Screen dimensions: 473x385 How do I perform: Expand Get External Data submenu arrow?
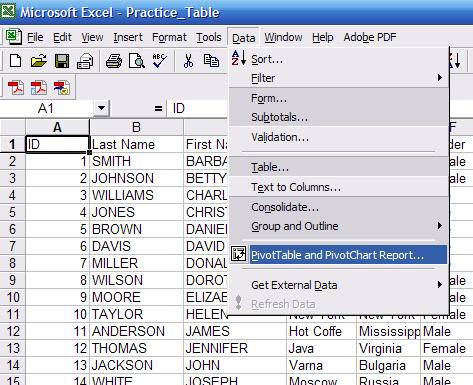(x=440, y=284)
